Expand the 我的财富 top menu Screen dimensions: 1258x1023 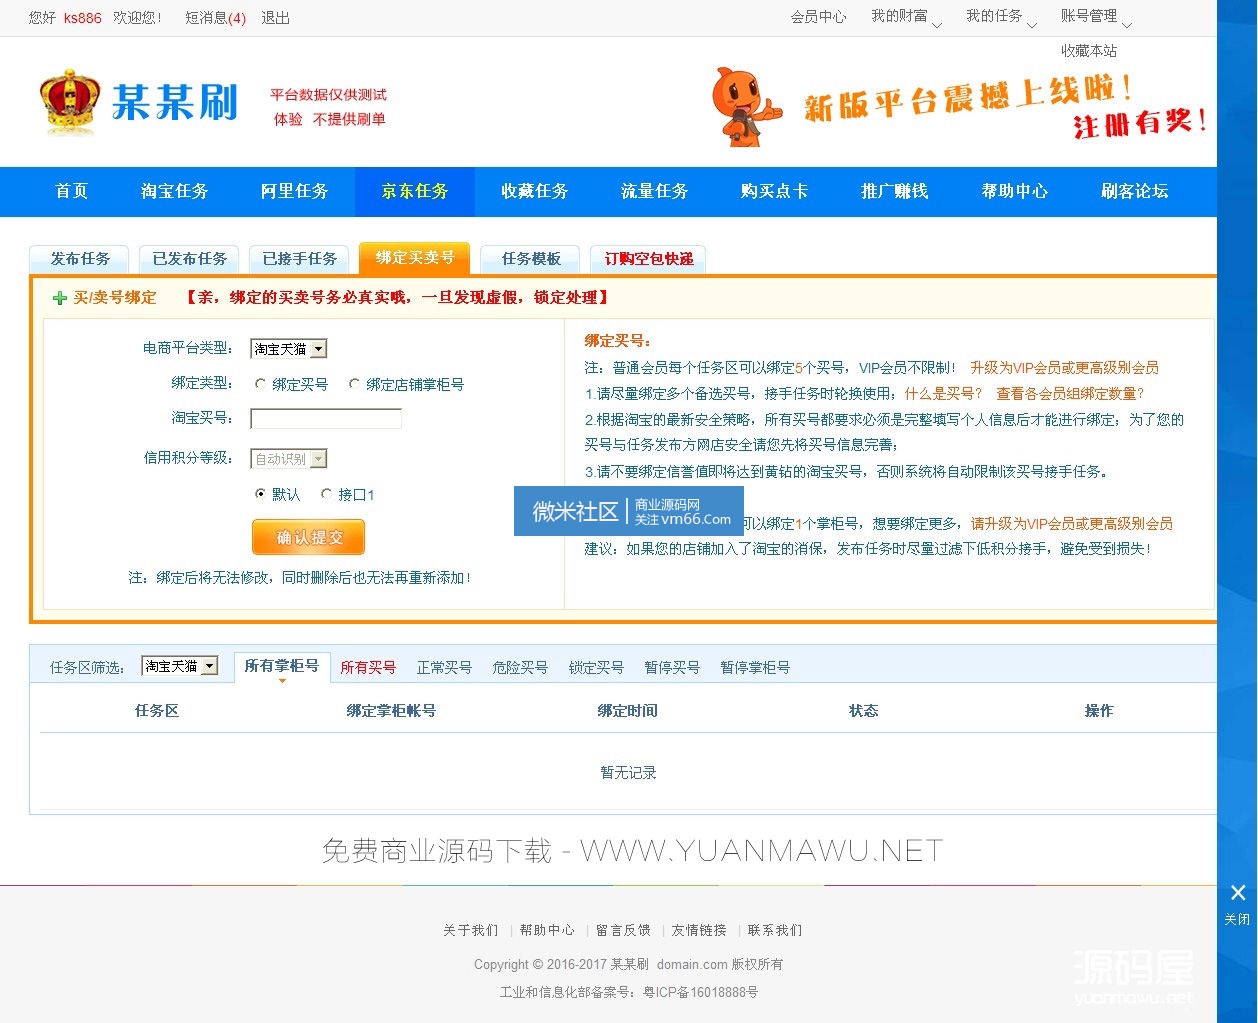906,17
